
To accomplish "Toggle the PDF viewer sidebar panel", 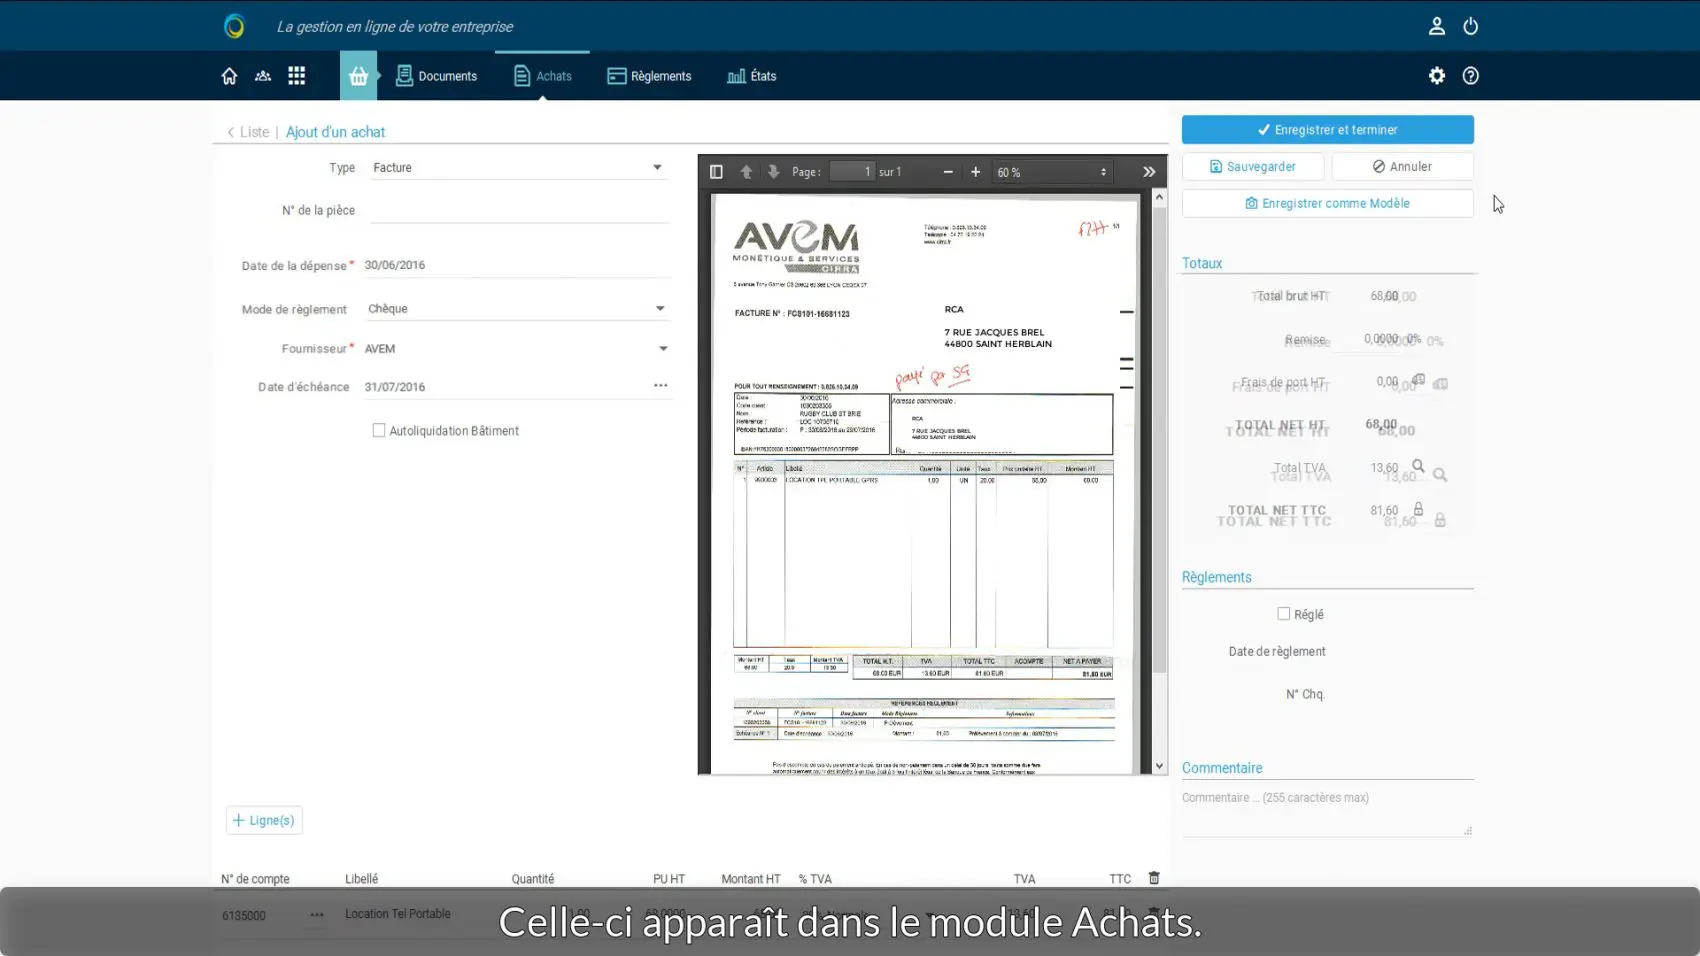I will [x=716, y=172].
